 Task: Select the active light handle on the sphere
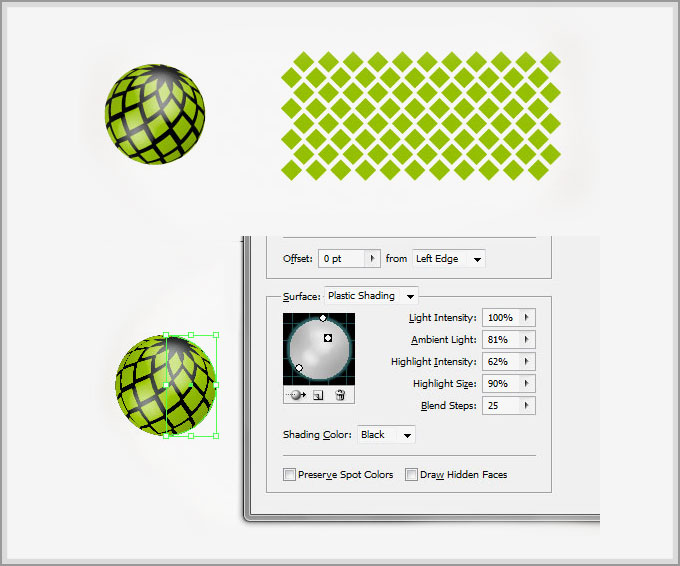328,338
